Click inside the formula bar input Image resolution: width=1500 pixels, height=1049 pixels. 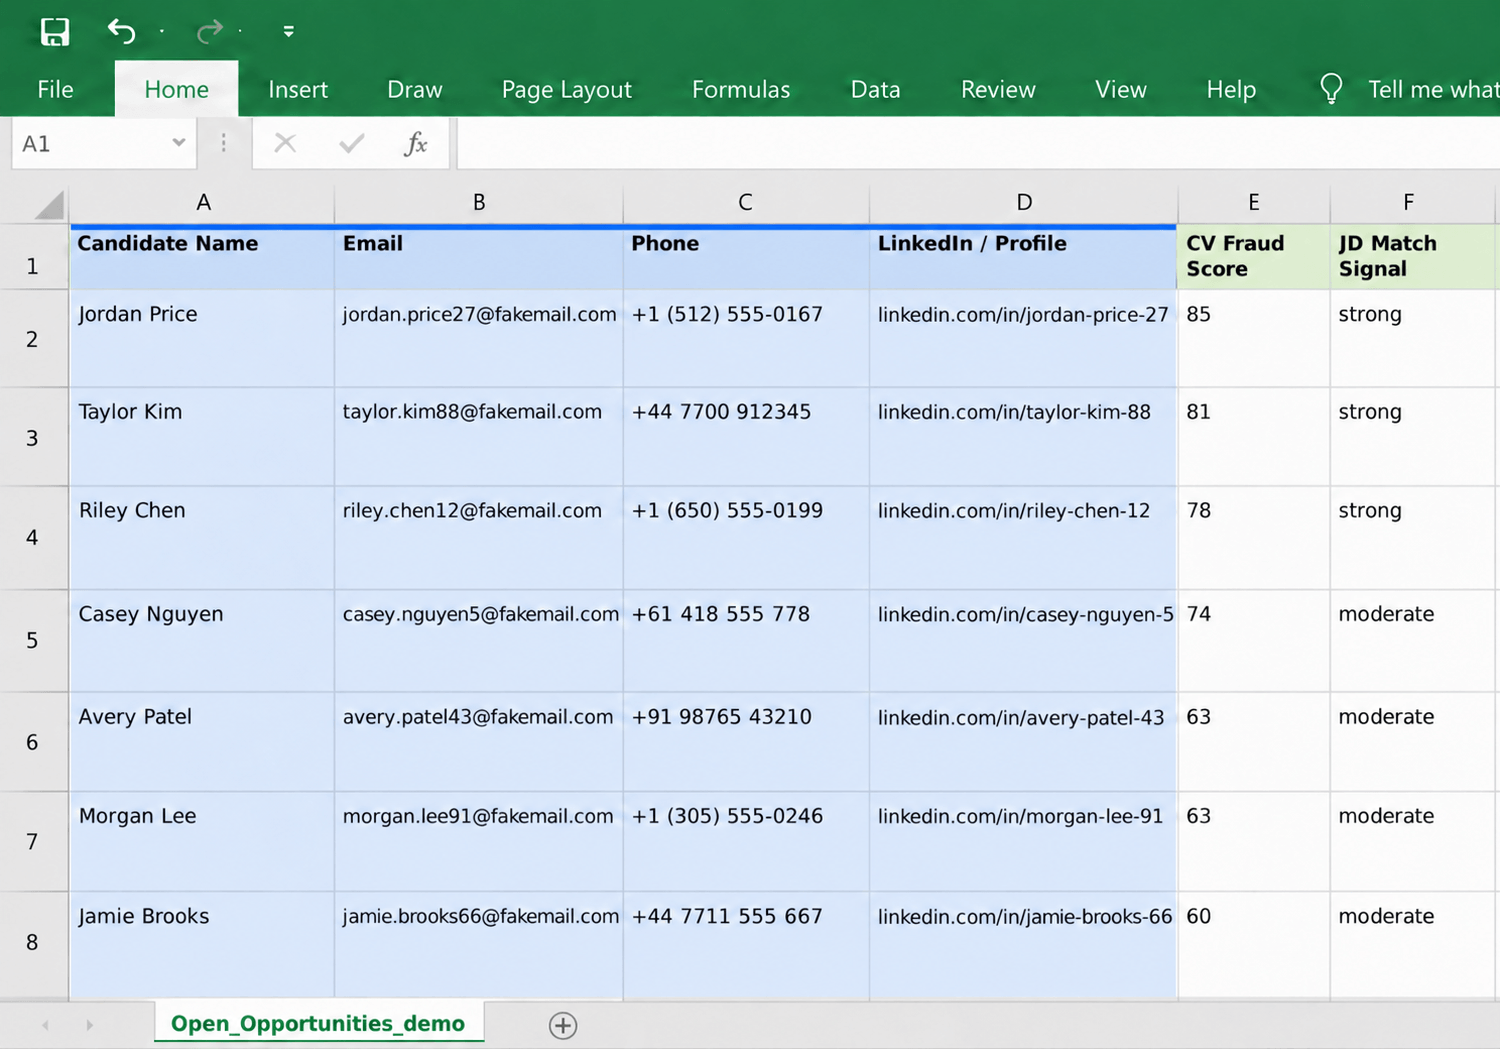[978, 143]
